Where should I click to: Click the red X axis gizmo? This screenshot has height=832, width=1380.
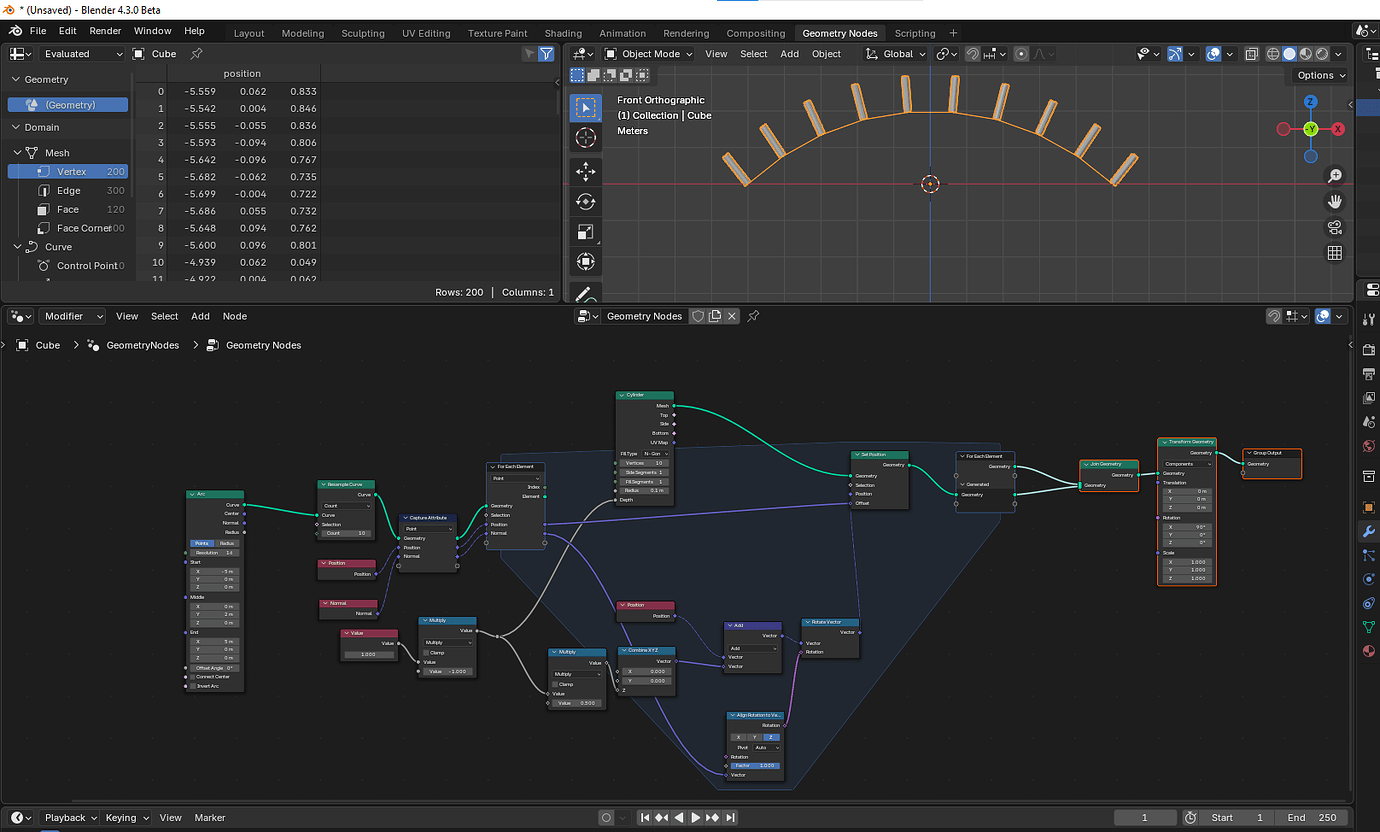[x=1338, y=129]
